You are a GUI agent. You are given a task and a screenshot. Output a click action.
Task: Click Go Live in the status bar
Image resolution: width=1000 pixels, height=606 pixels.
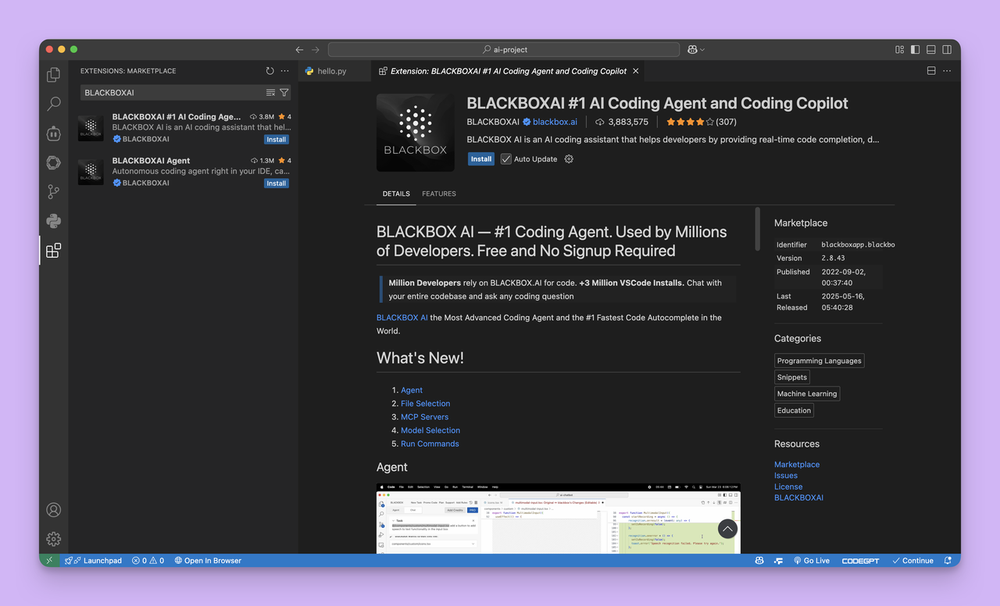811,560
